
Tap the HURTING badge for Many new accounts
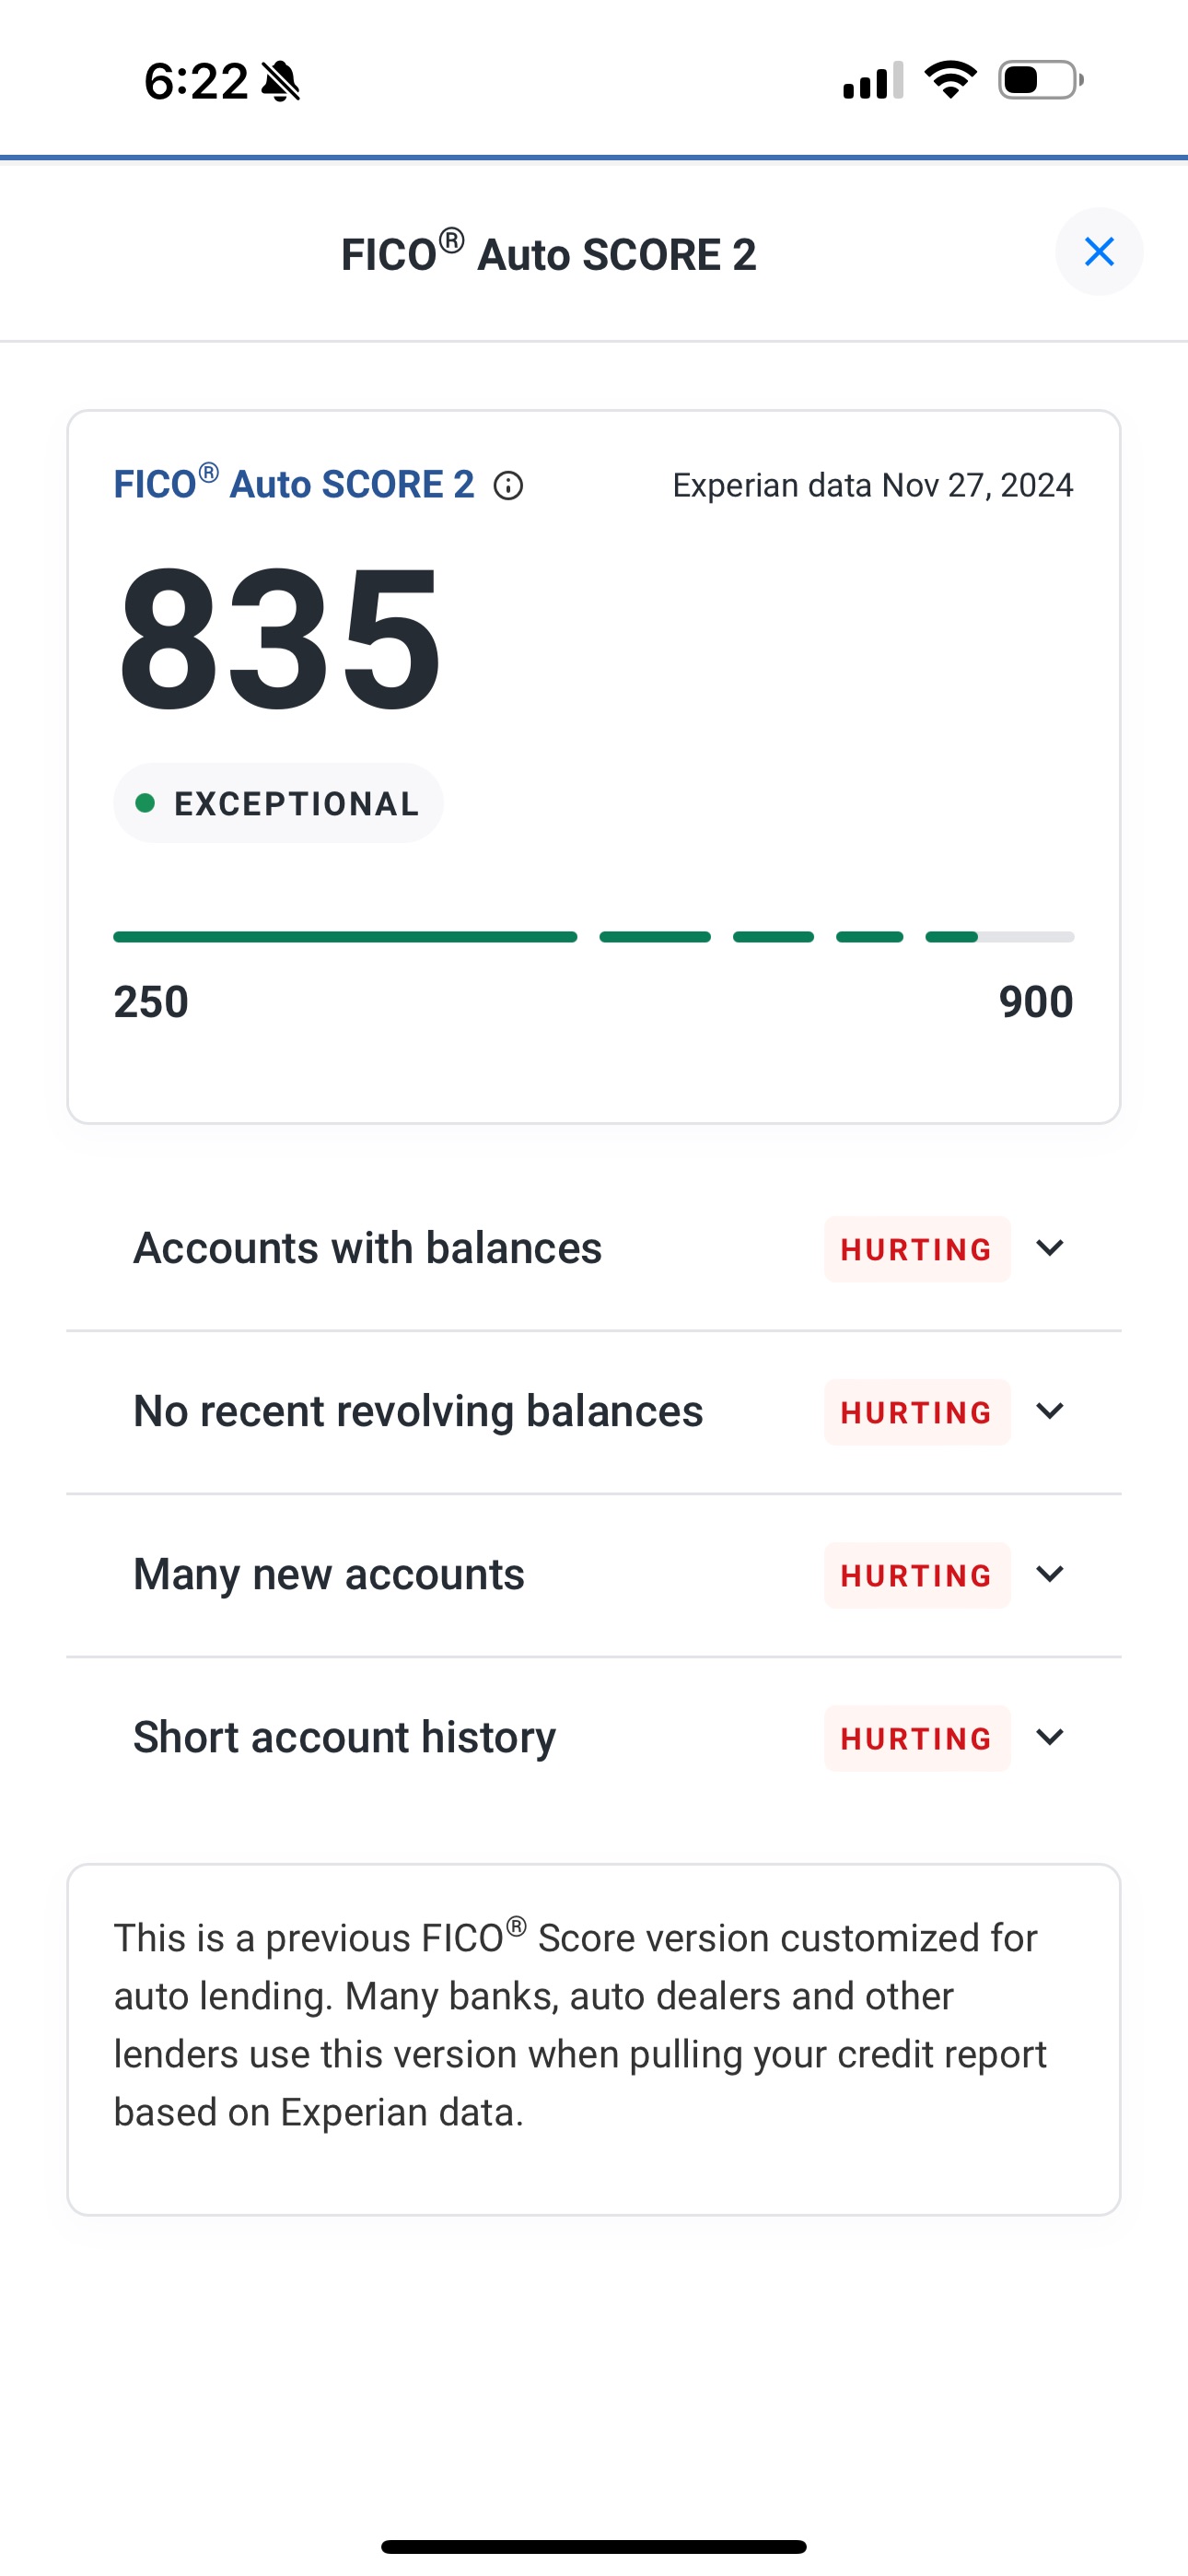916,1575
